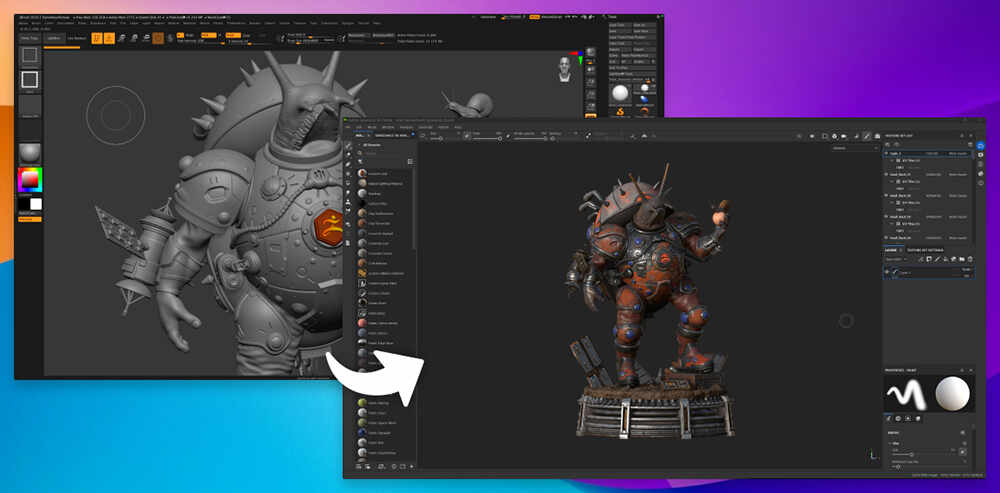This screenshot has width=1000, height=493.
Task: Toggle the orange Zadd button in ZBrush
Action: (x=233, y=35)
